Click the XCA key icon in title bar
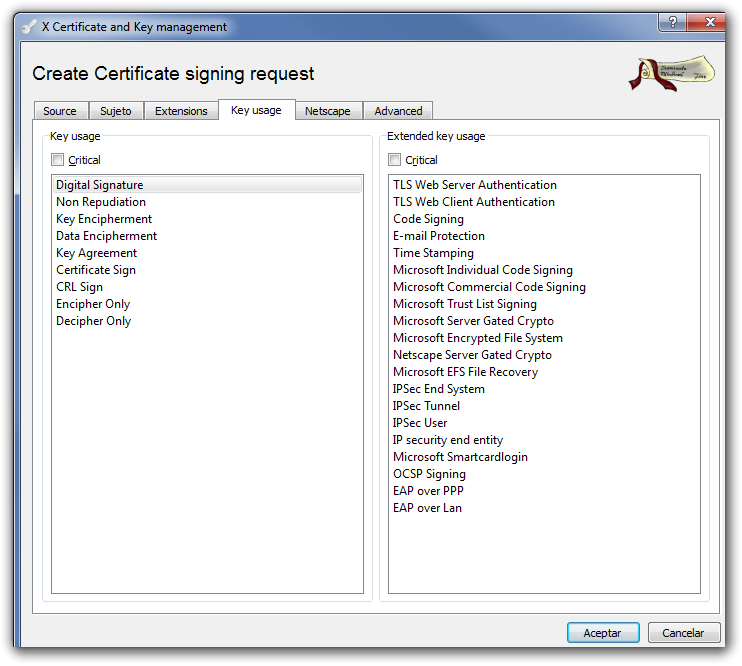The height and width of the screenshot is (666, 742). coord(29,27)
